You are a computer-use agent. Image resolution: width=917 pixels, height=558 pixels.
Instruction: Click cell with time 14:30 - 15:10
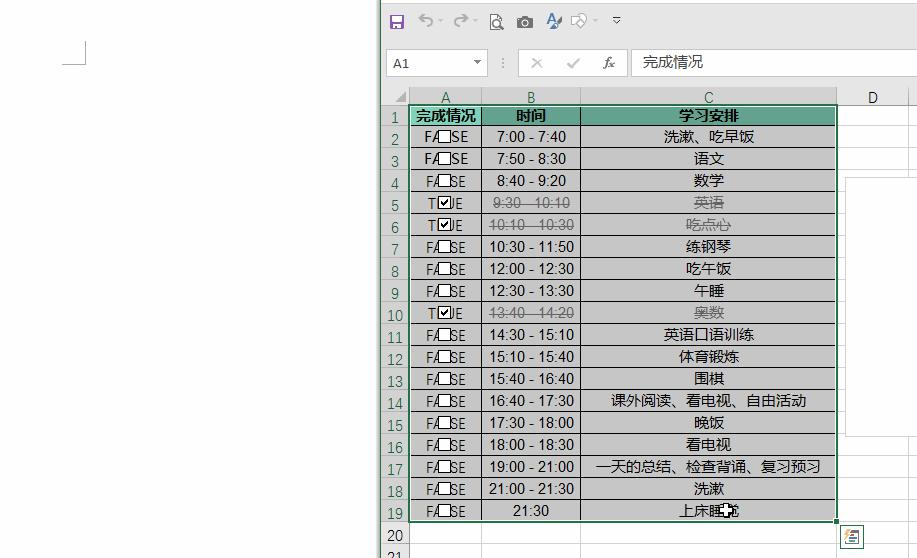tap(531, 335)
